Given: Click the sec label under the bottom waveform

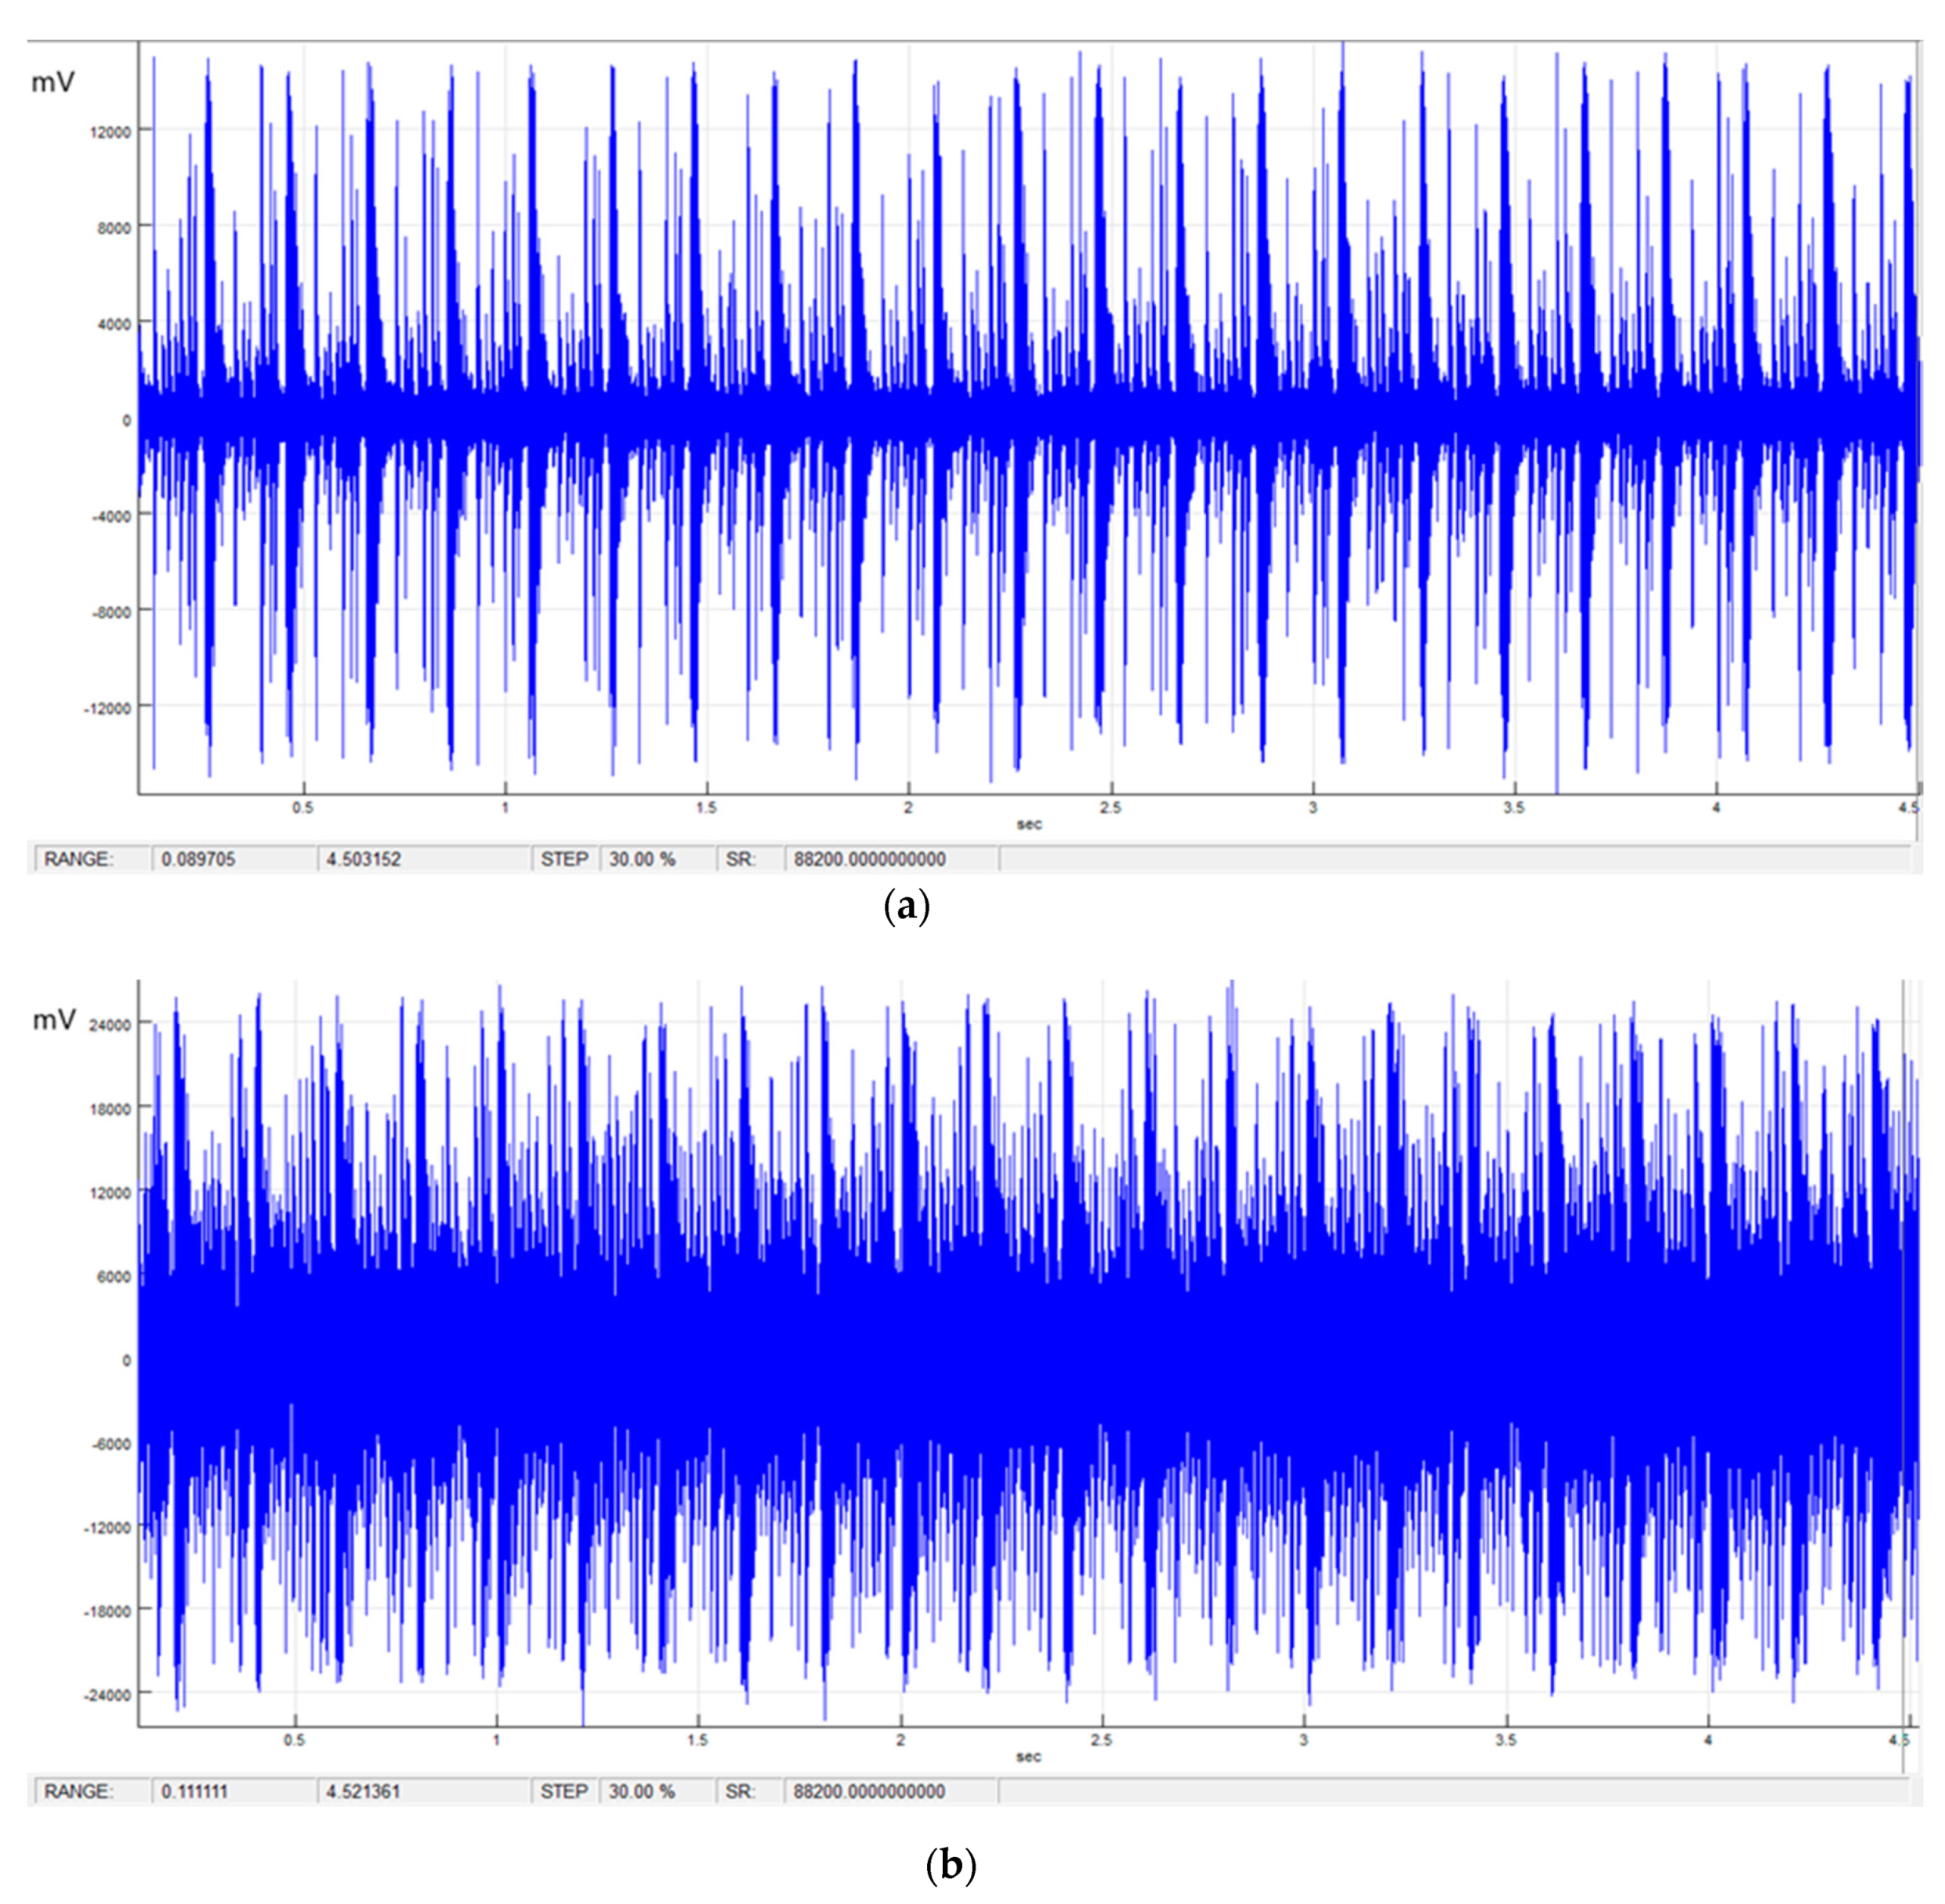Looking at the screenshot, I should pos(1029,1757).
